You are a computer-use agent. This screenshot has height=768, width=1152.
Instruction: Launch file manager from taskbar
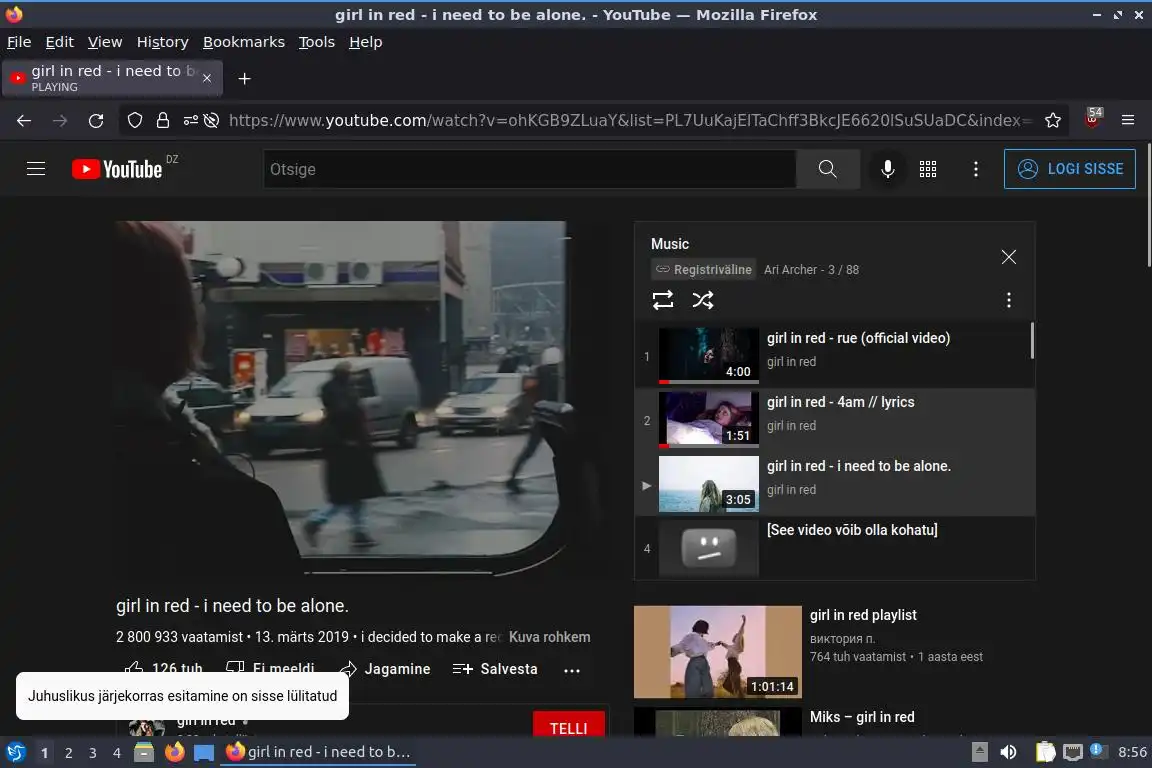click(144, 753)
